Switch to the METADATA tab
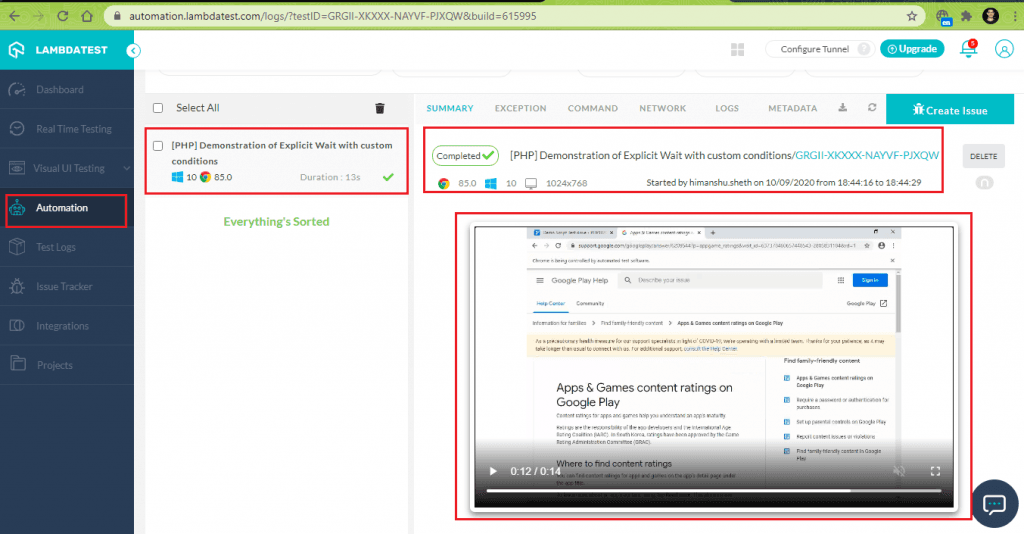Viewport: 1024px width, 534px height. tap(792, 108)
